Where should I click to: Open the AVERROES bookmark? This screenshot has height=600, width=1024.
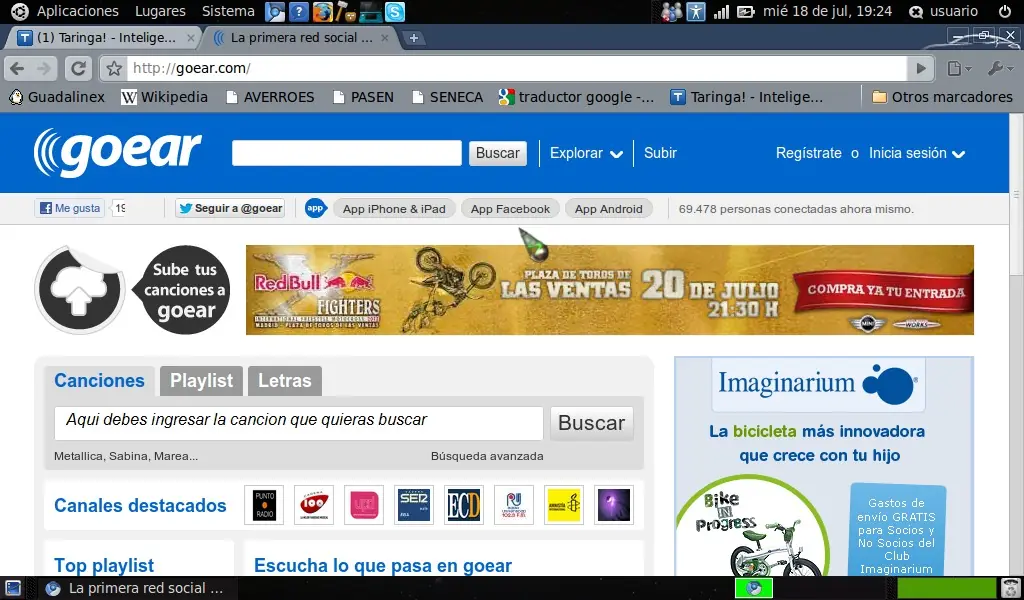pos(270,97)
